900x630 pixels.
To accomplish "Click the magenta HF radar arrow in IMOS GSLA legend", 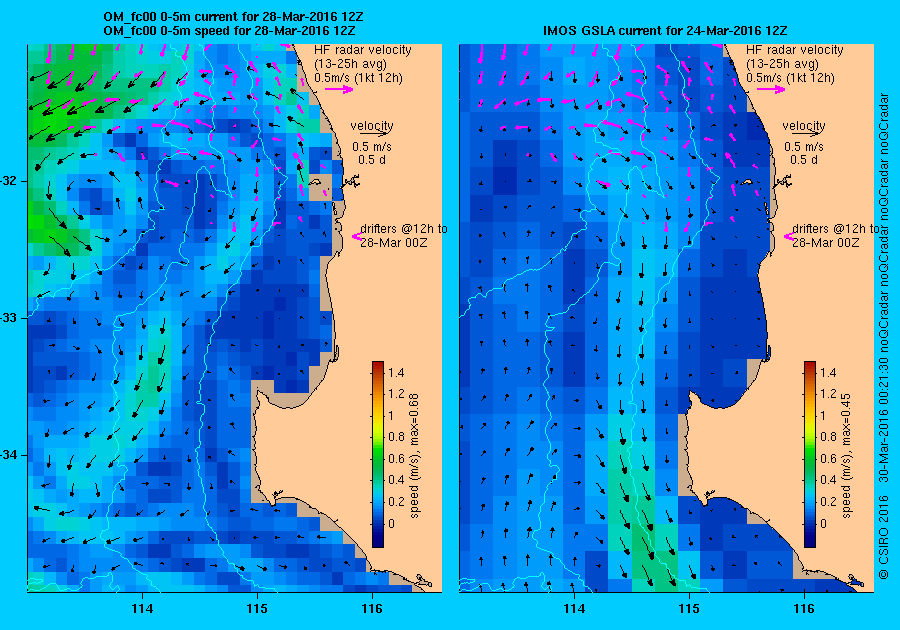I will (x=771, y=89).
